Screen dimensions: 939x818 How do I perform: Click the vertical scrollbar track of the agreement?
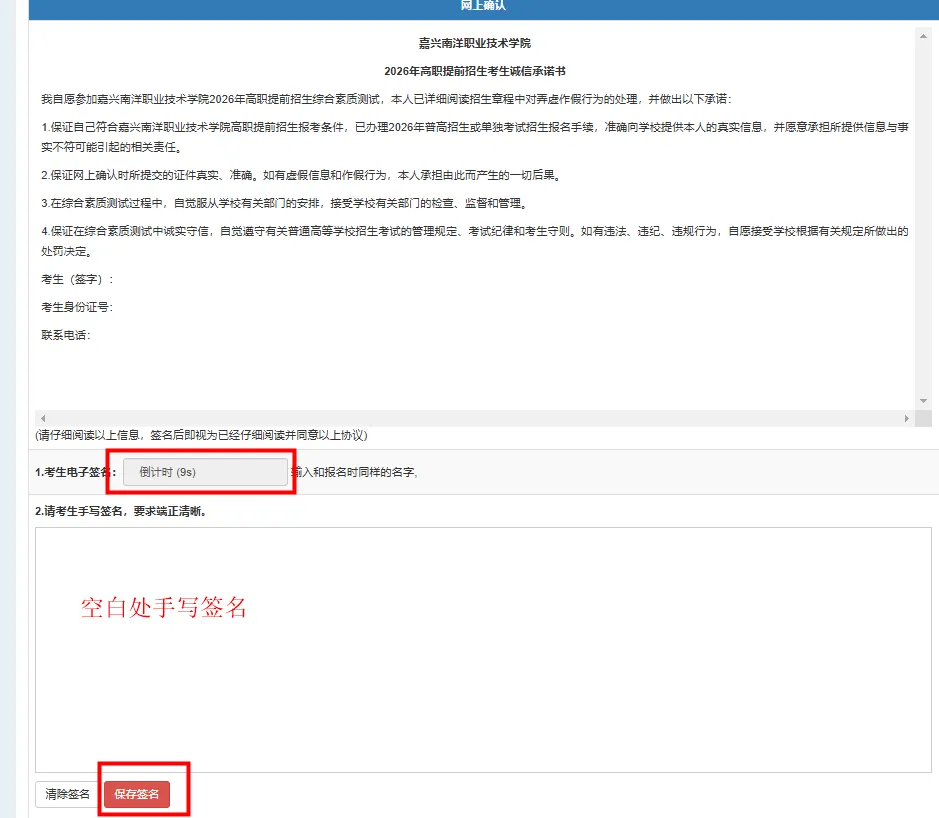923,220
